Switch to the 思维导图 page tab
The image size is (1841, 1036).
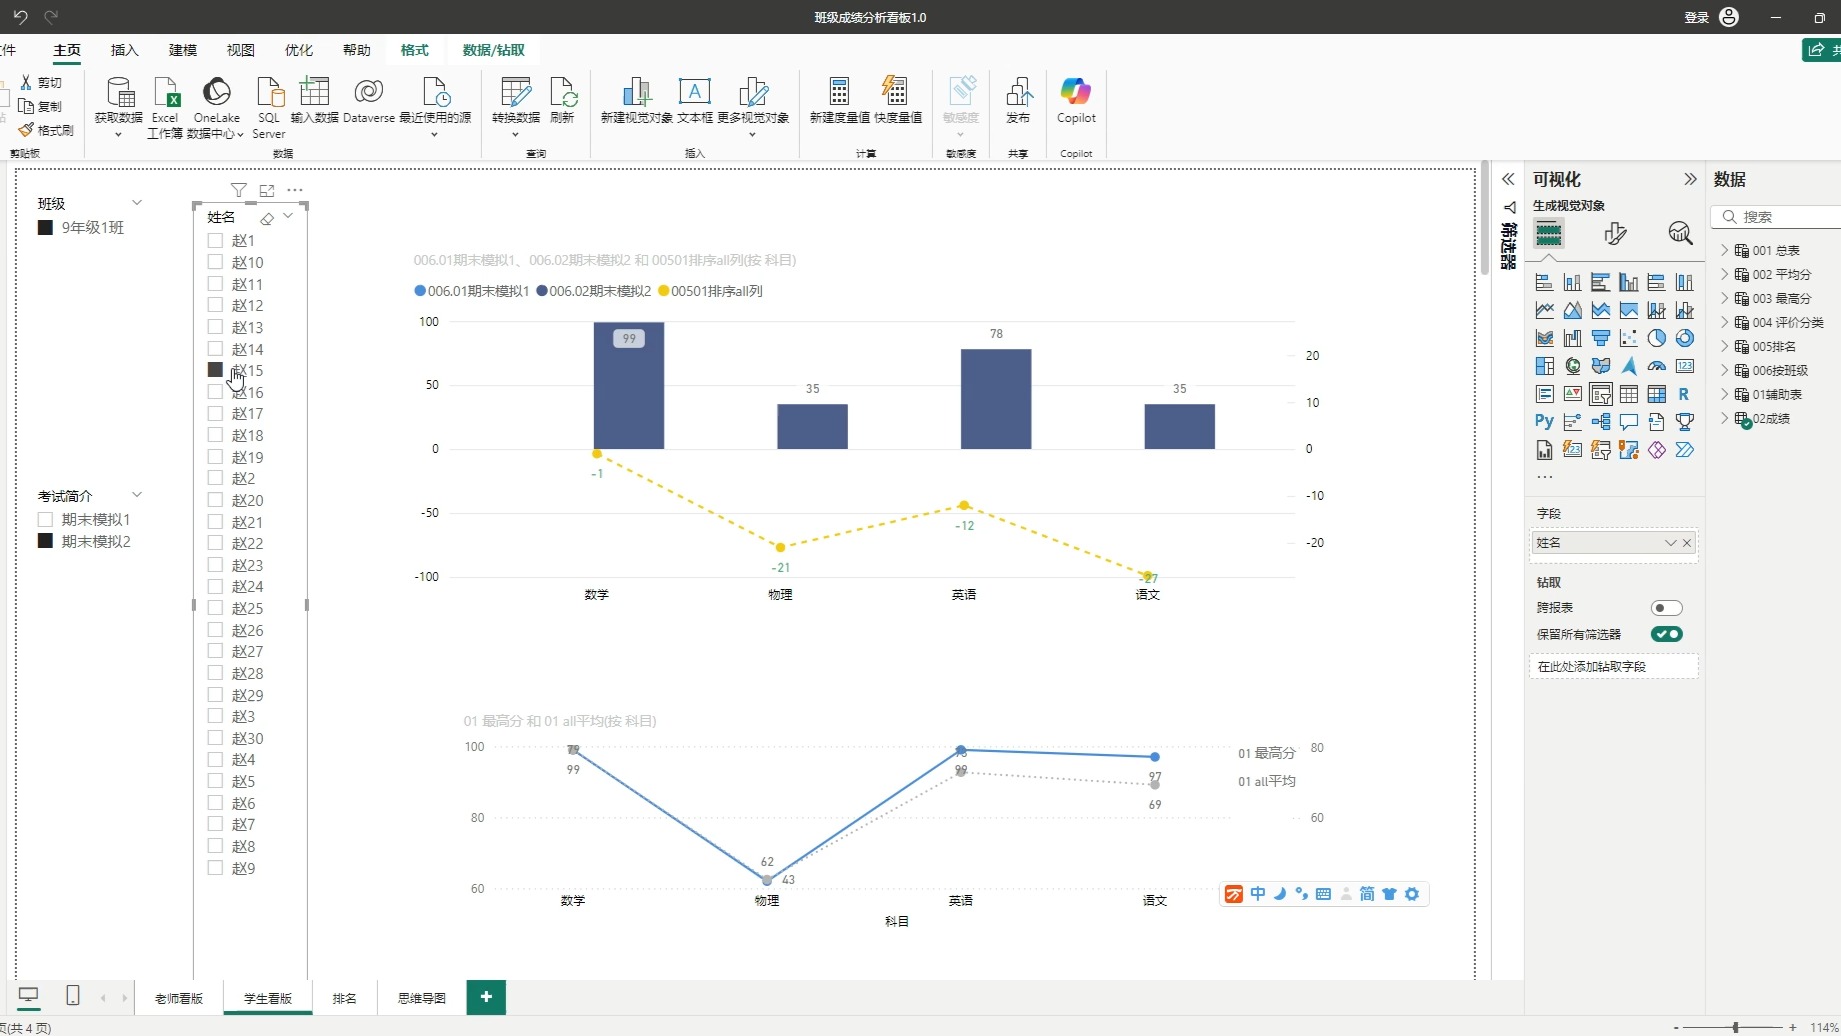tap(422, 998)
